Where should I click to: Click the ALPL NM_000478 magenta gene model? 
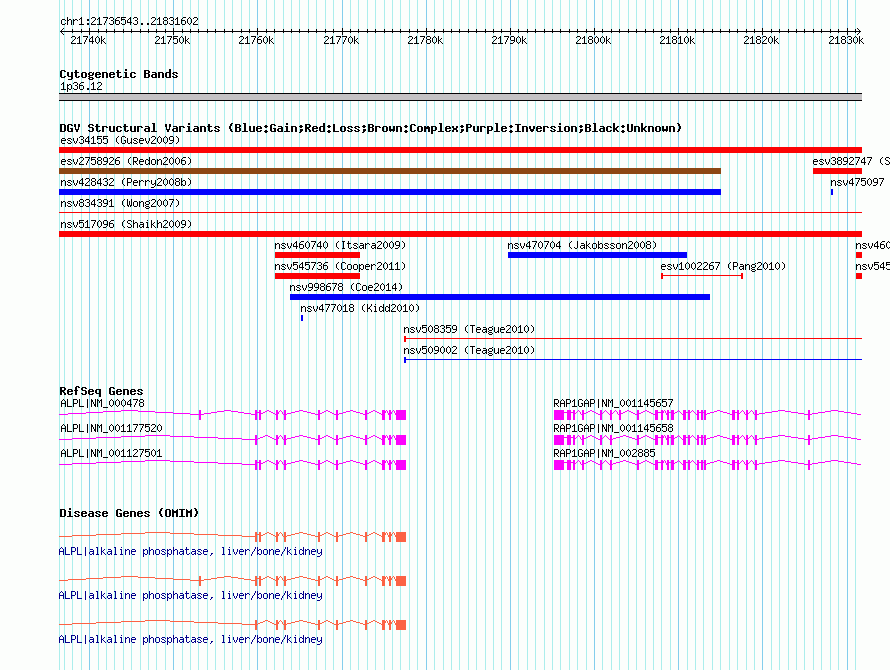[233, 415]
